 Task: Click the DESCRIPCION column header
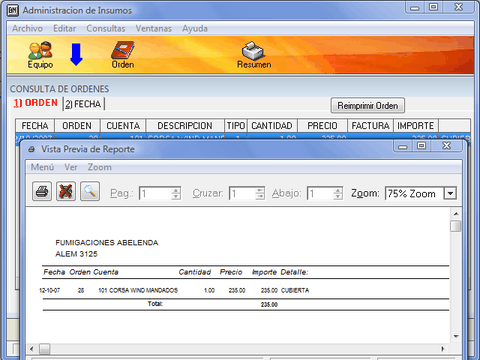185,126
